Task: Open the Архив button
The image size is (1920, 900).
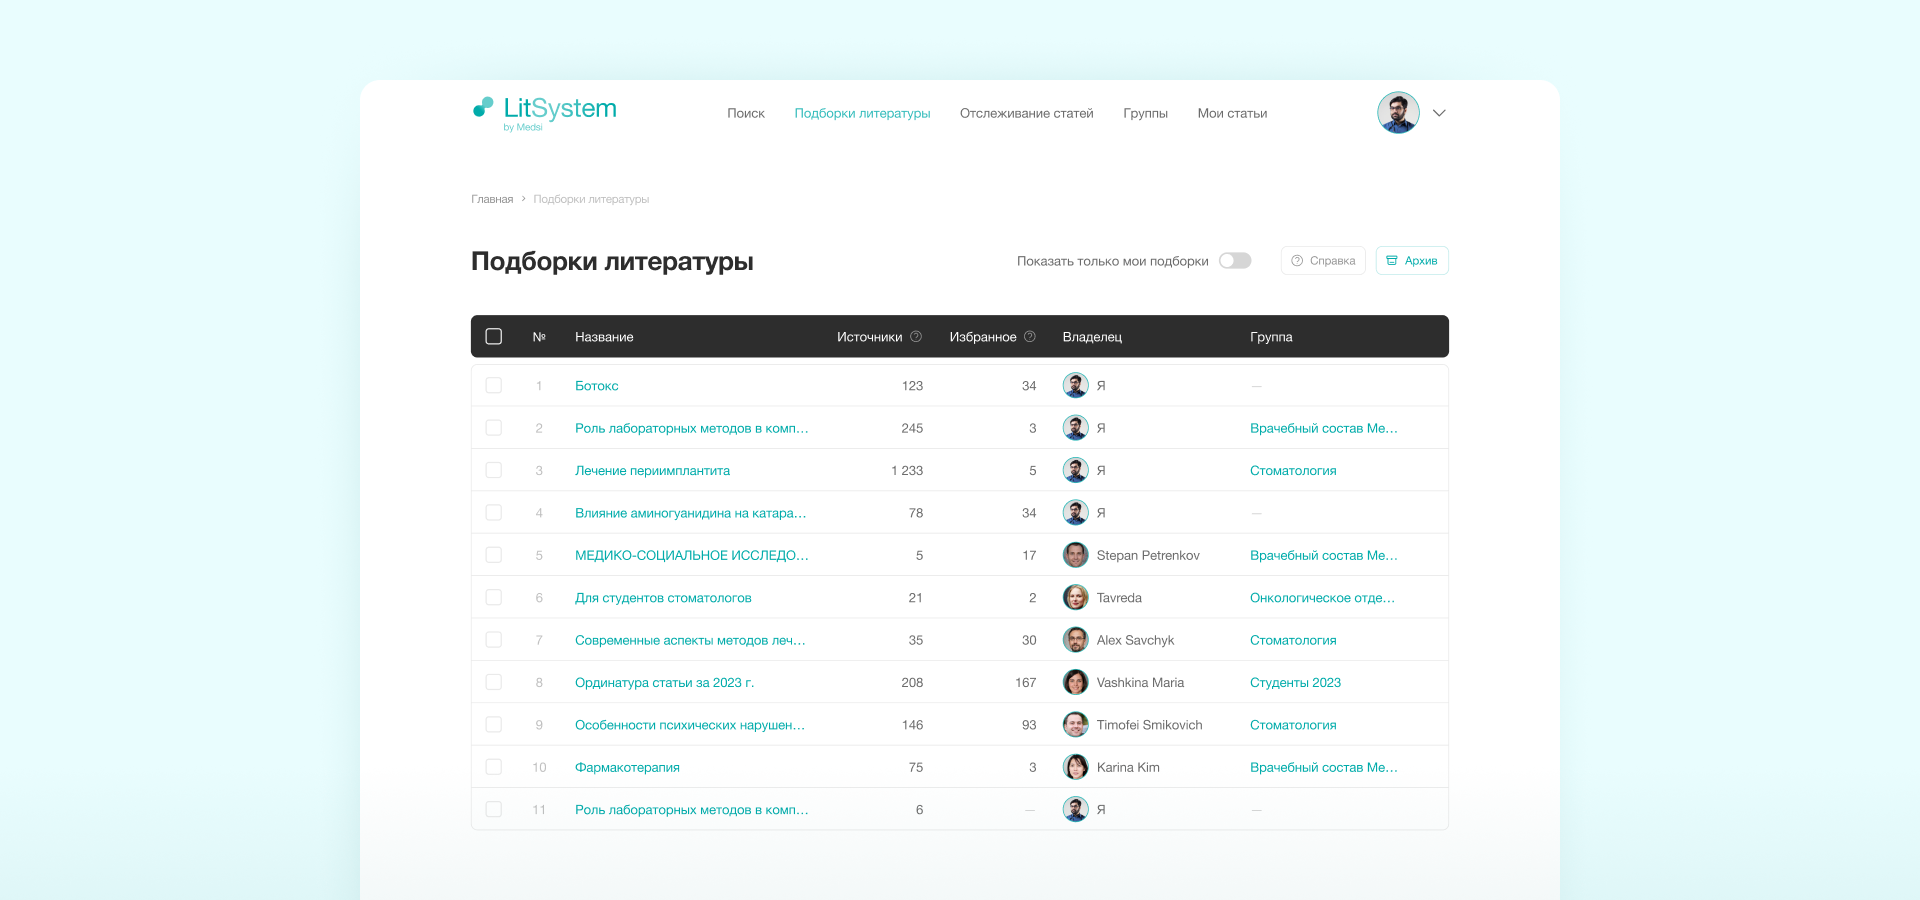Action: 1412,261
